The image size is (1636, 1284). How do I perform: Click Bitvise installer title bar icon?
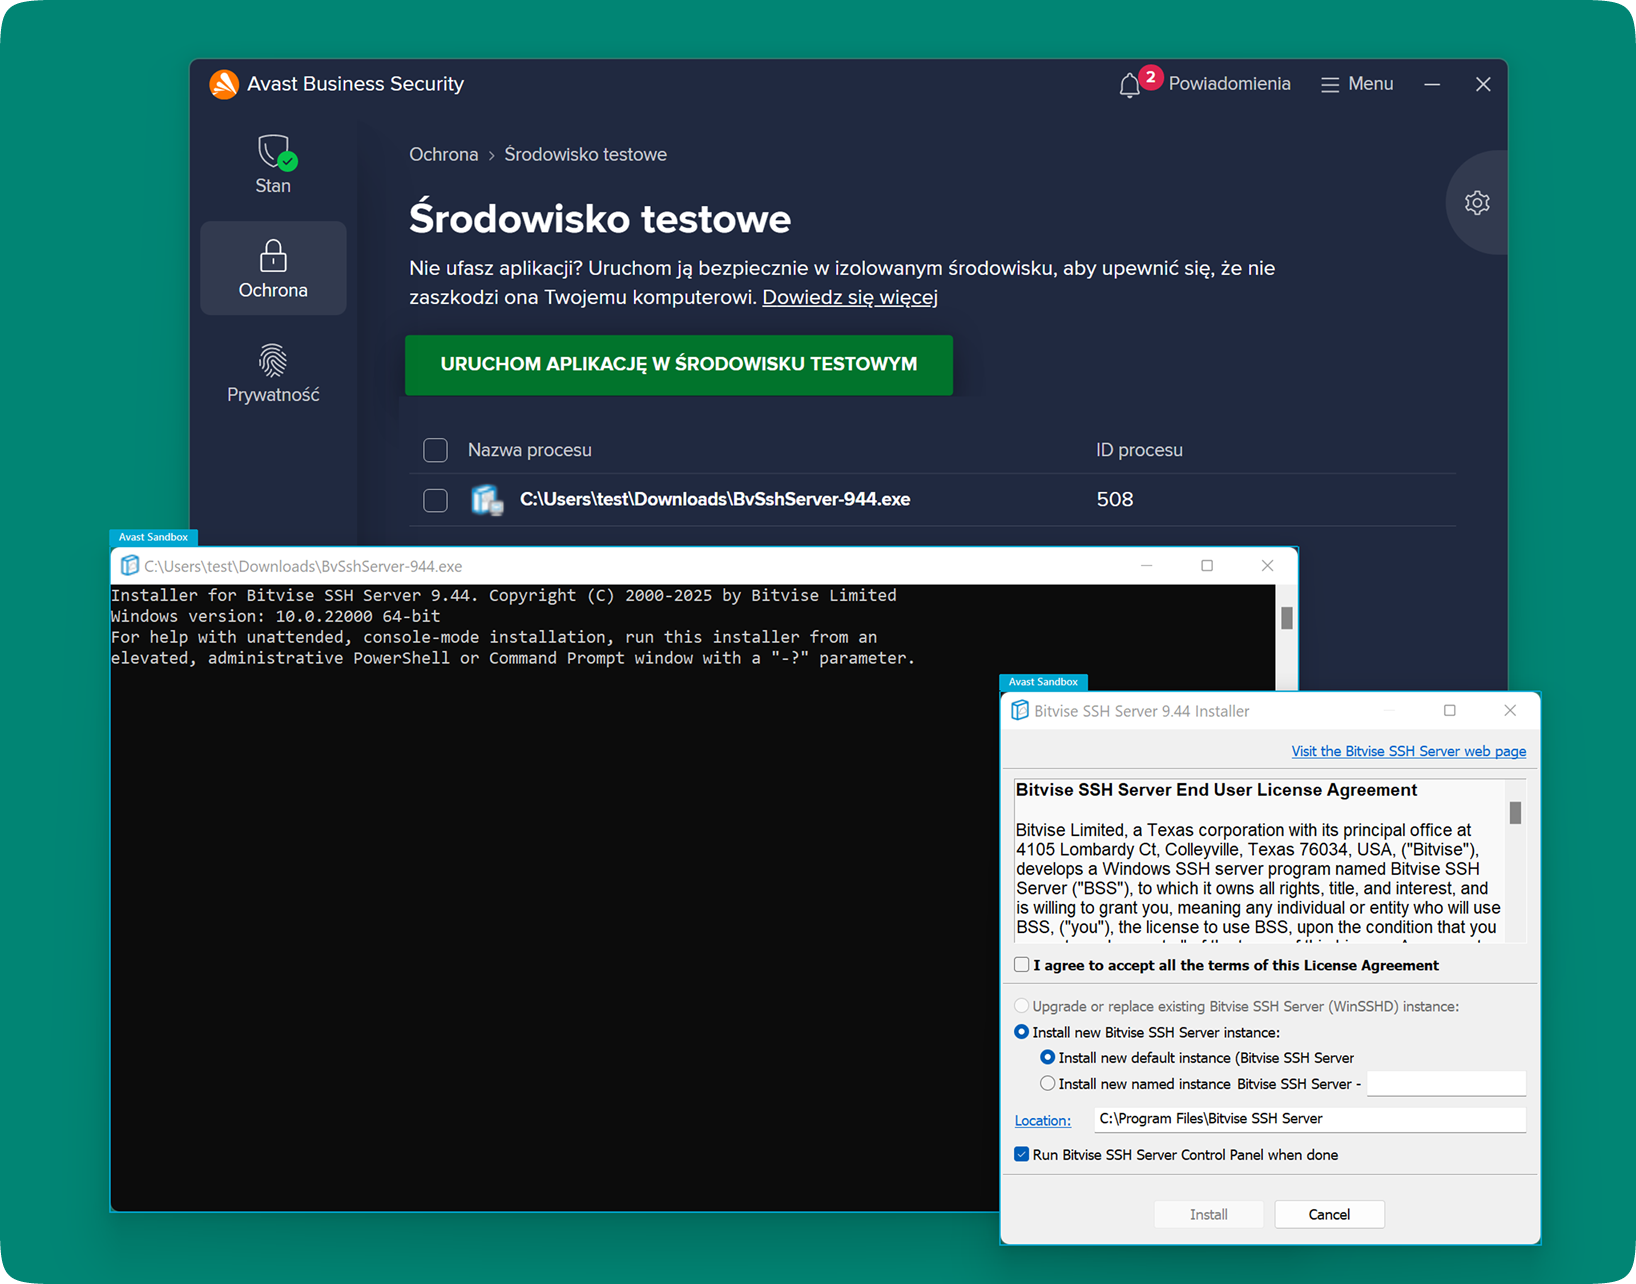[x=1020, y=711]
